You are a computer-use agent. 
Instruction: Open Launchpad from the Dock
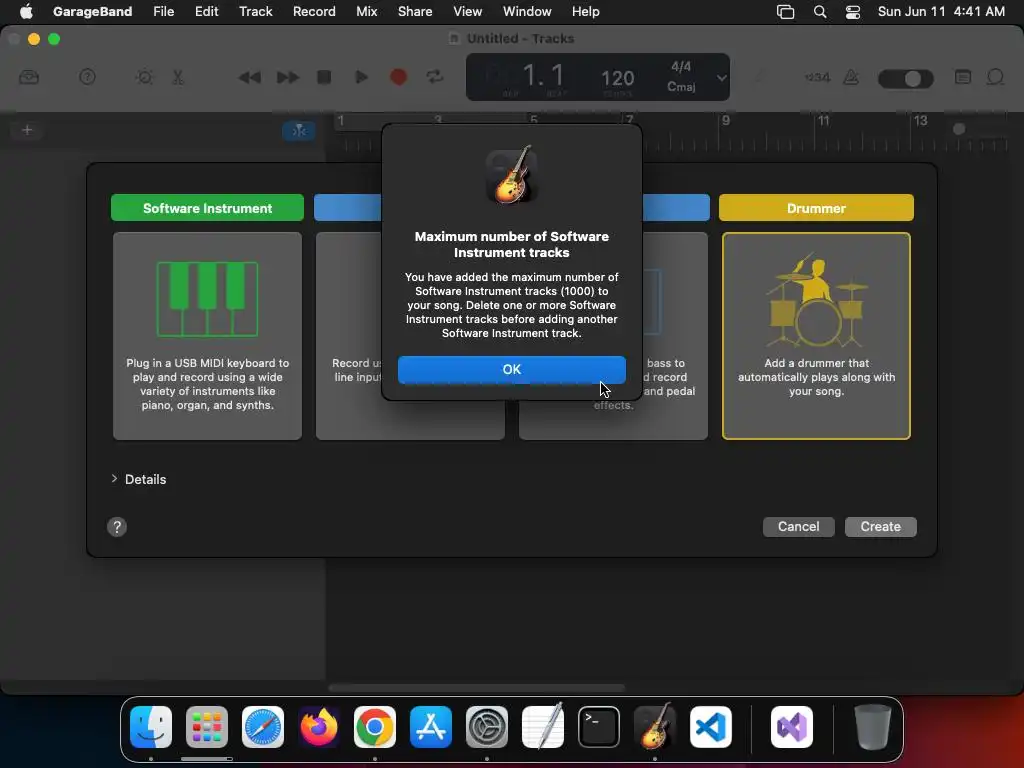click(x=206, y=727)
